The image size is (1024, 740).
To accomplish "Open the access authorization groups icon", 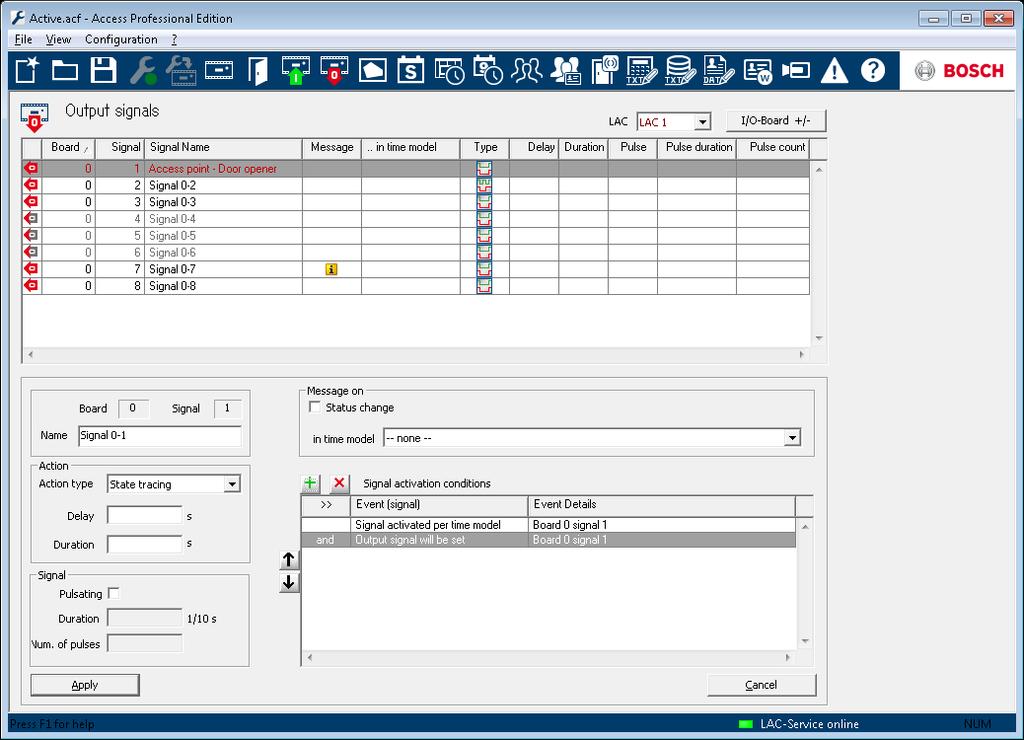I will (x=566, y=70).
